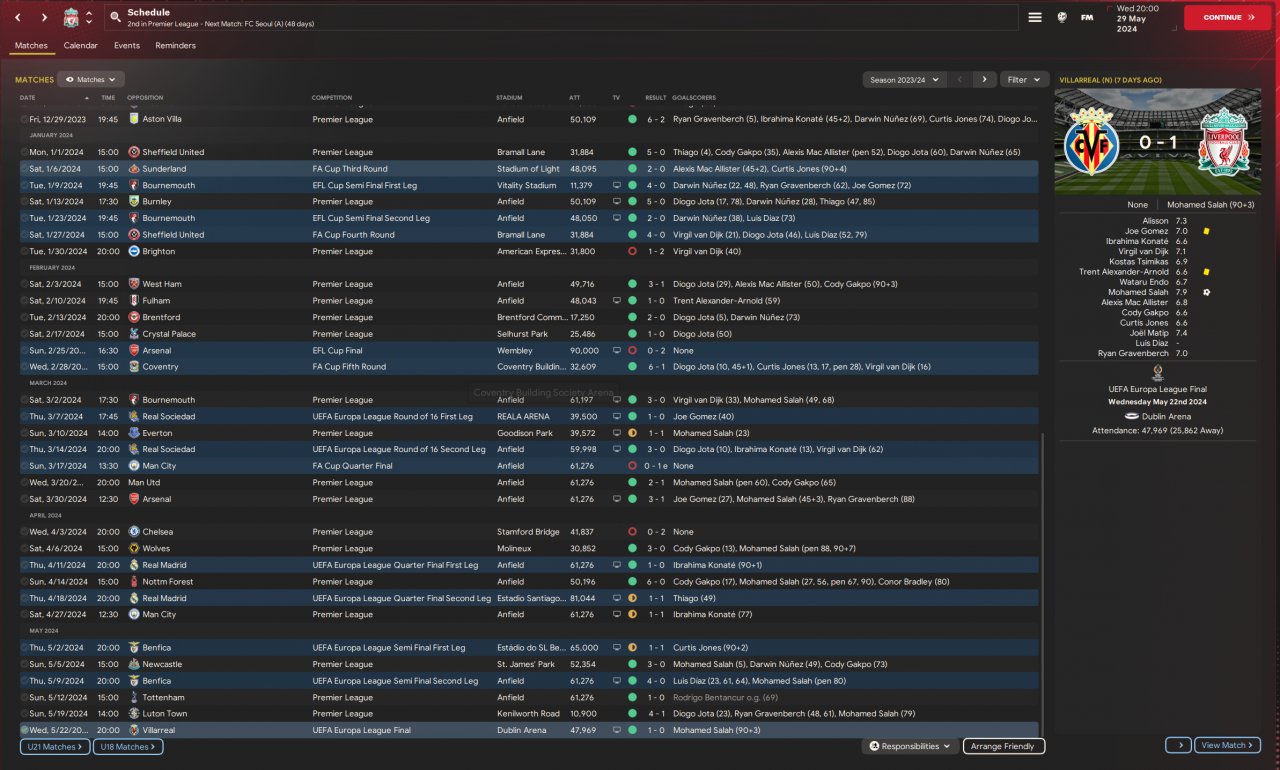Screen dimensions: 1280x770
Task: Open the Matches view dropdown
Action: coord(91,79)
